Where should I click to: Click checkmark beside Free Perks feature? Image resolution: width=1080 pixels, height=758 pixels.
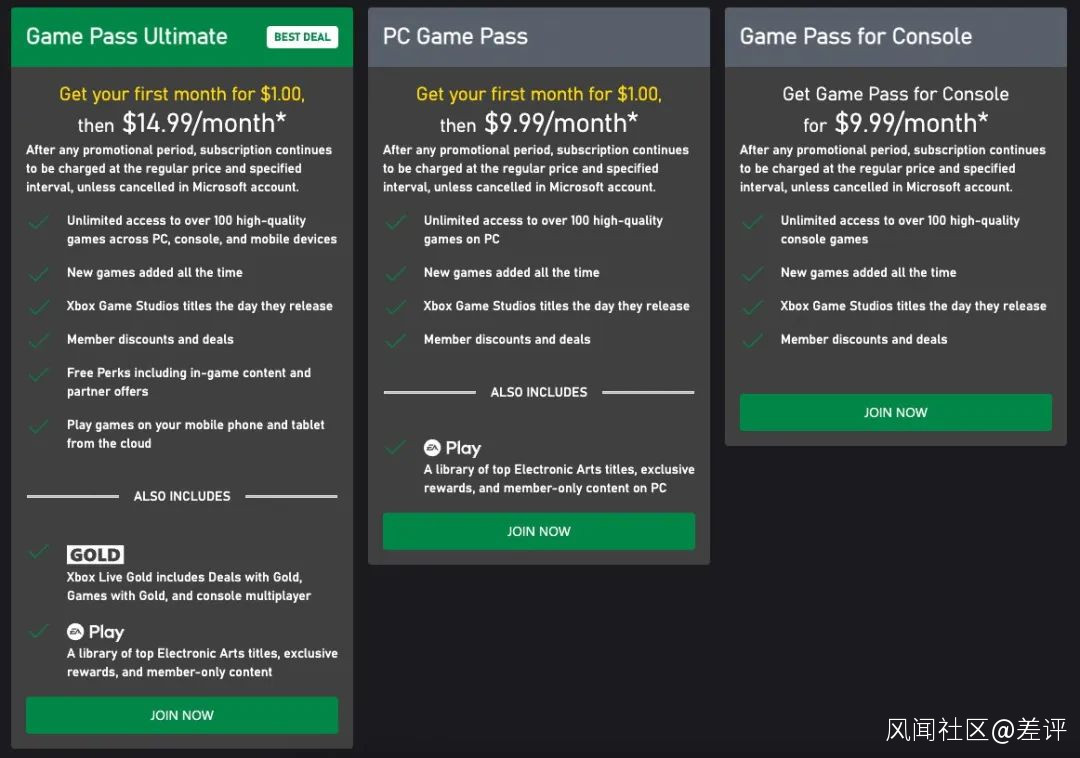click(x=39, y=375)
